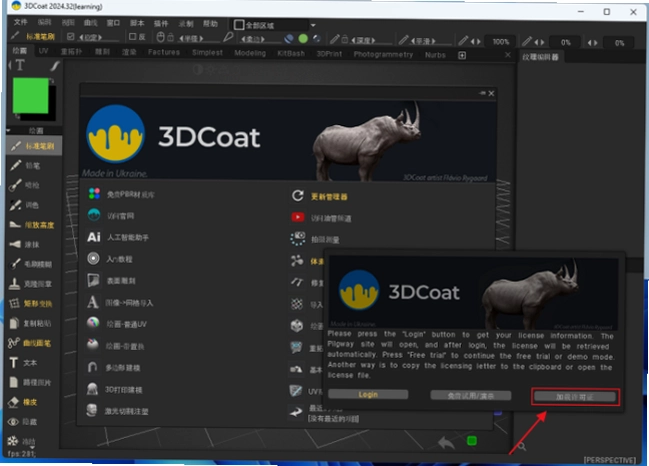
Task: Switch to the UV workspace tab
Action: (x=43, y=51)
